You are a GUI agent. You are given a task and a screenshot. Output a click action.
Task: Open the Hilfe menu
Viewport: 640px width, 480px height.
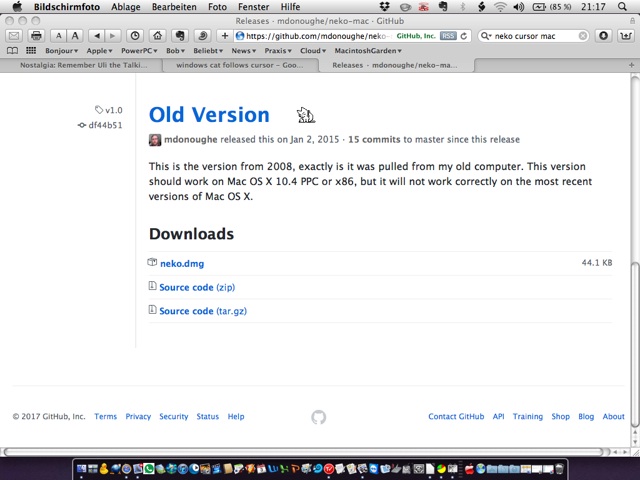(x=290, y=7)
